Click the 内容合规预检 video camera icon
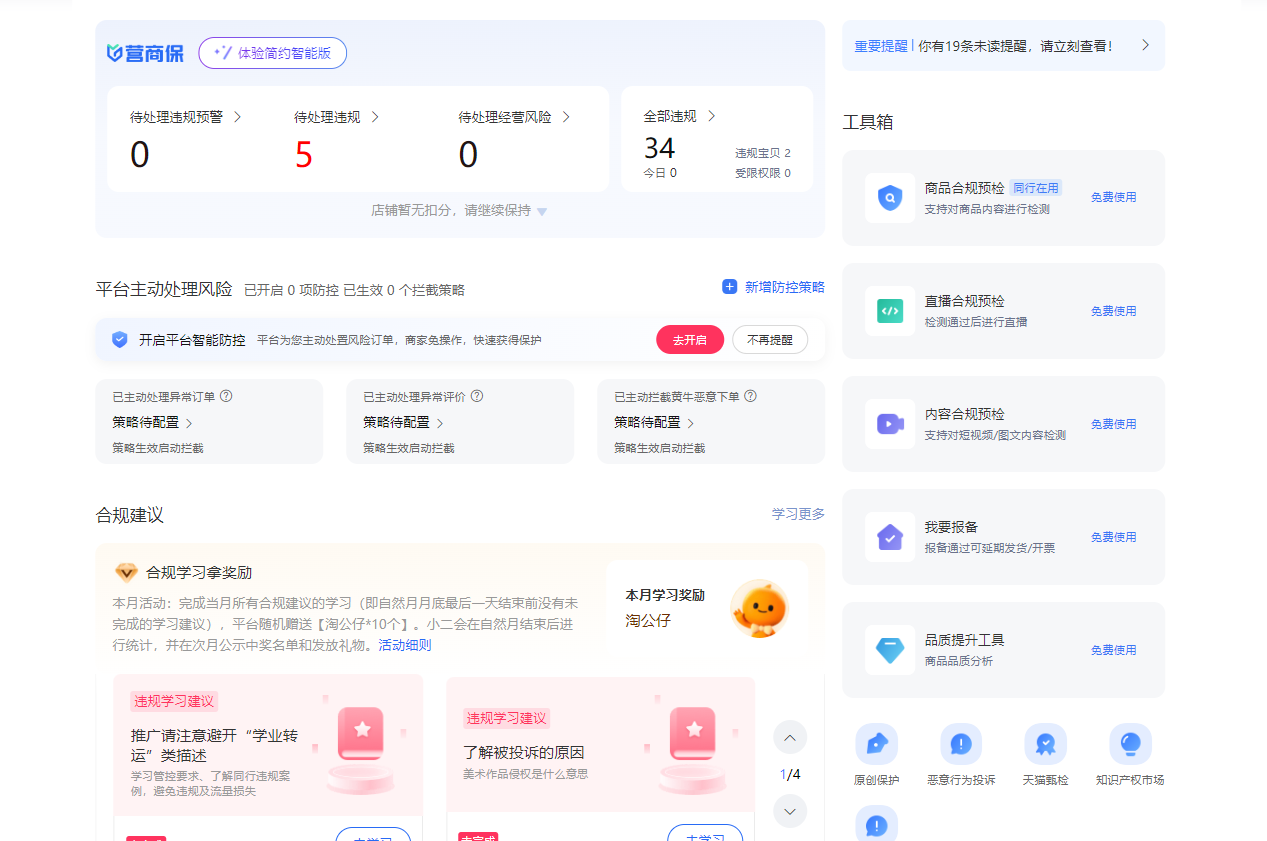 click(889, 424)
